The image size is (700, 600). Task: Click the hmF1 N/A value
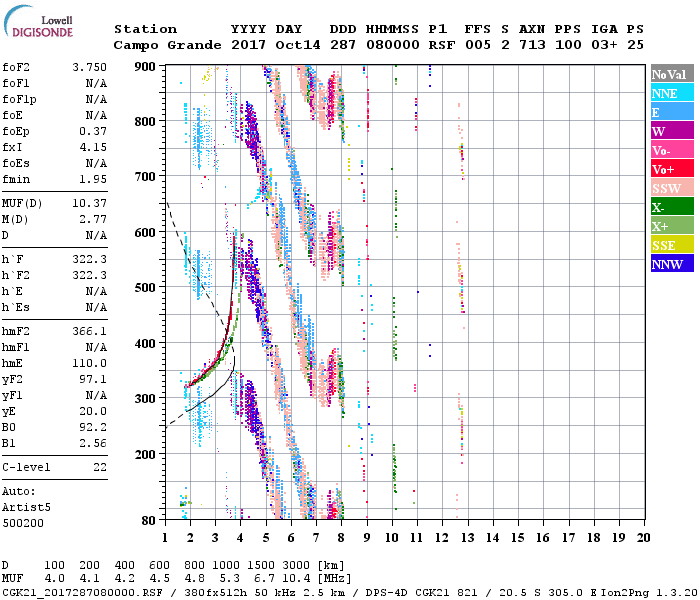click(96, 347)
